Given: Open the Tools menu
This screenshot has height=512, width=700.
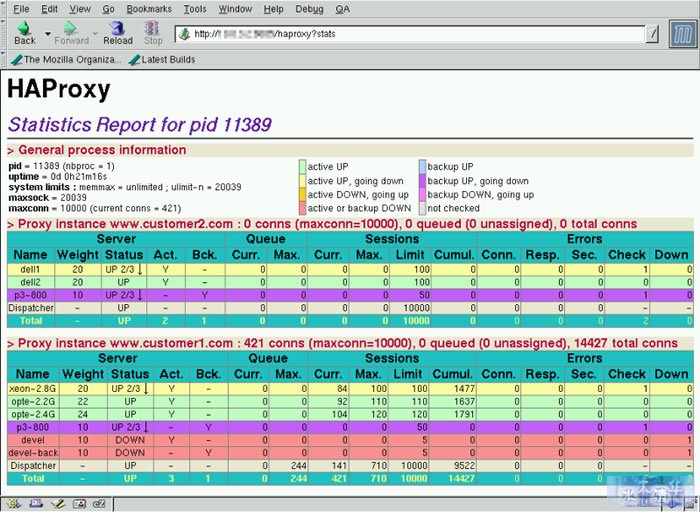Looking at the screenshot, I should coord(195,9).
